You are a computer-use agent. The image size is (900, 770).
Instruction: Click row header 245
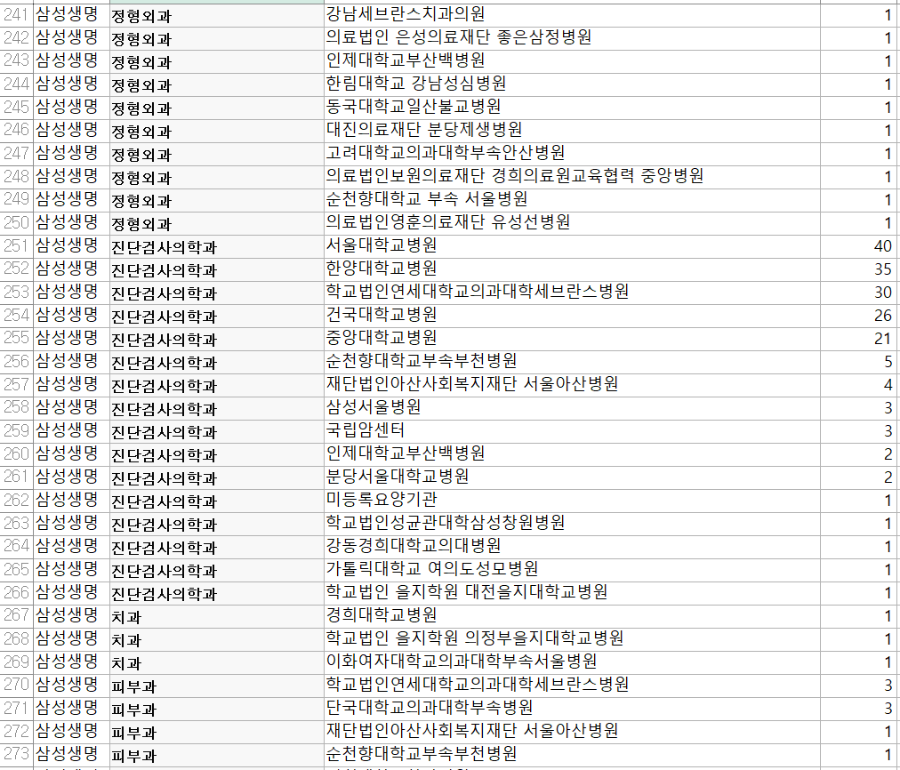click(17, 108)
